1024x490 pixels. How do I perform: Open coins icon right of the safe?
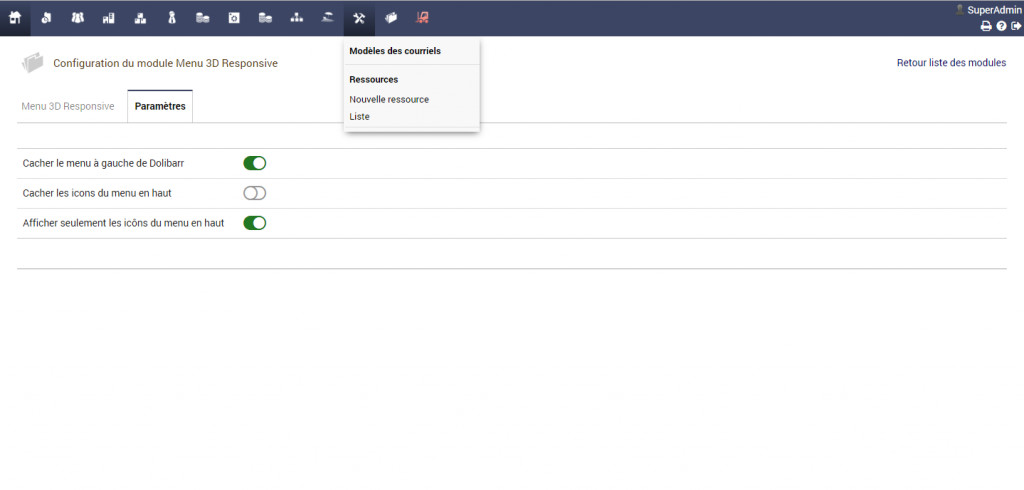(265, 18)
